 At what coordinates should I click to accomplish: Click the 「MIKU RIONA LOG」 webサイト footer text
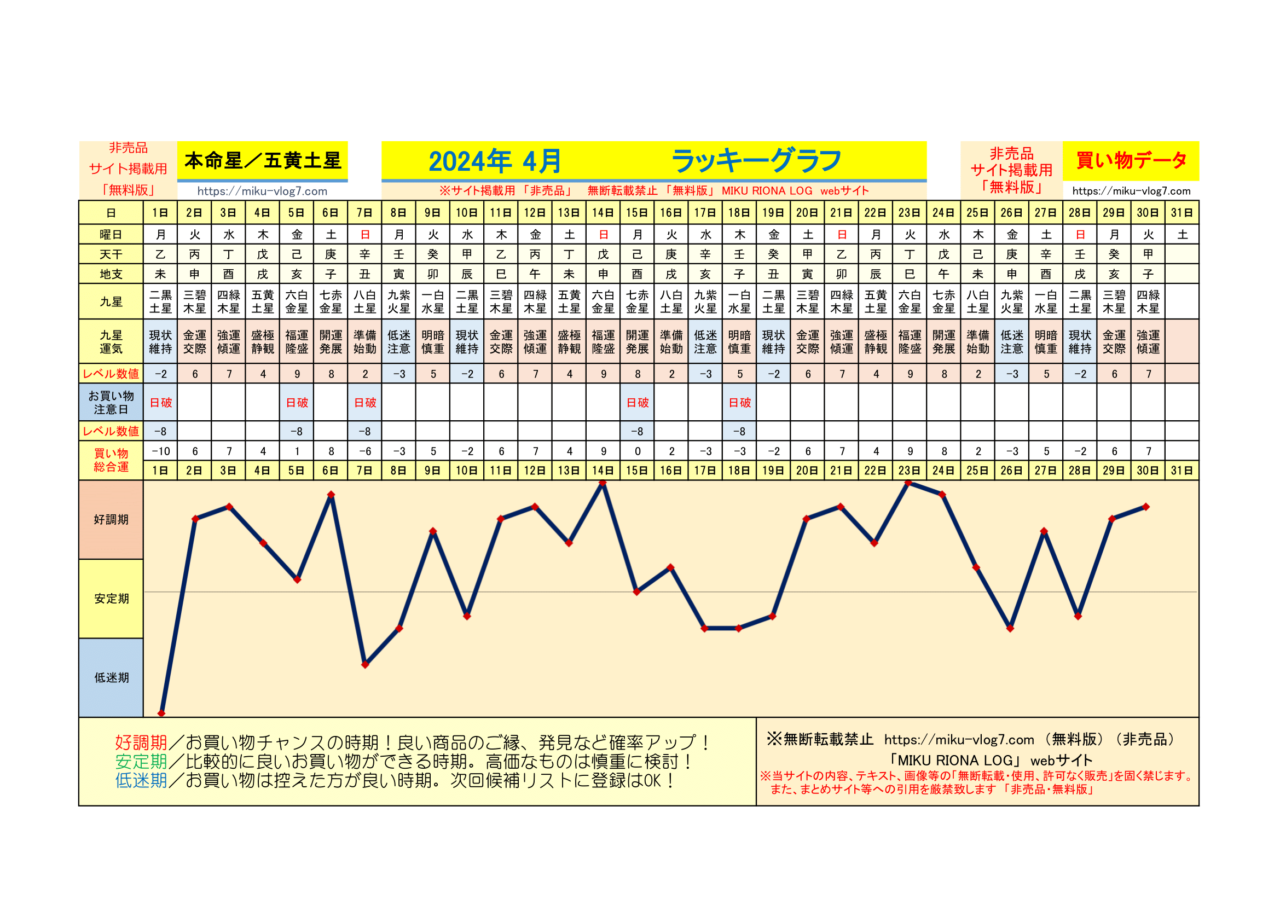tap(977, 760)
